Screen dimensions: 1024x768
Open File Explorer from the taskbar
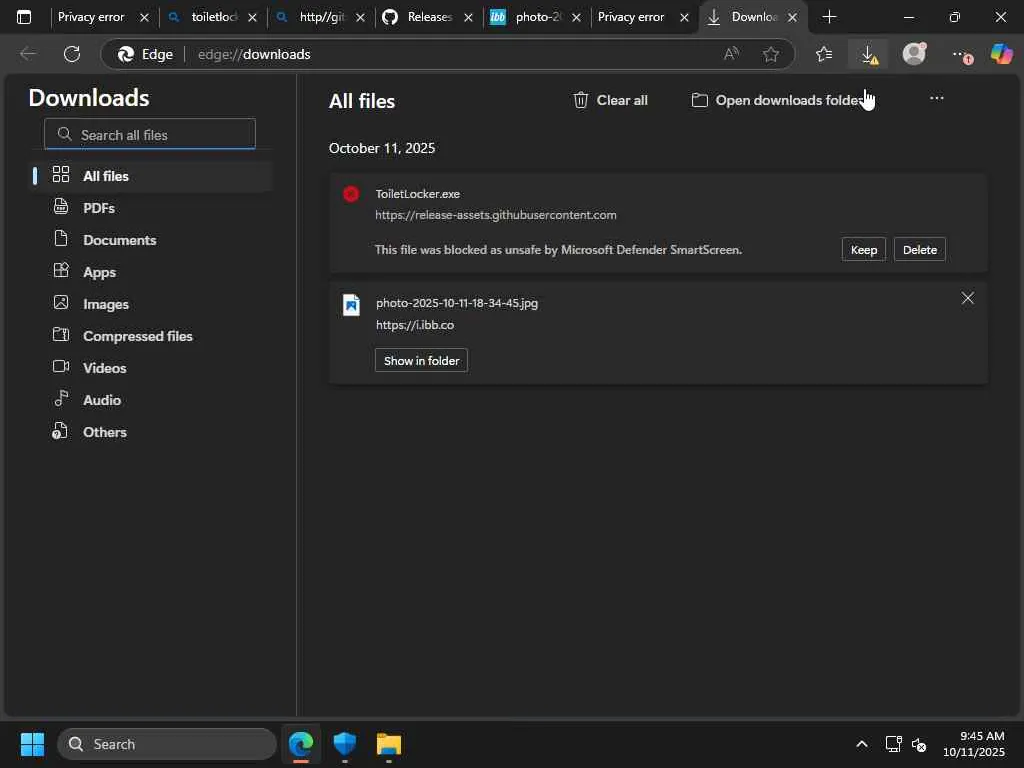pyautogui.click(x=389, y=744)
